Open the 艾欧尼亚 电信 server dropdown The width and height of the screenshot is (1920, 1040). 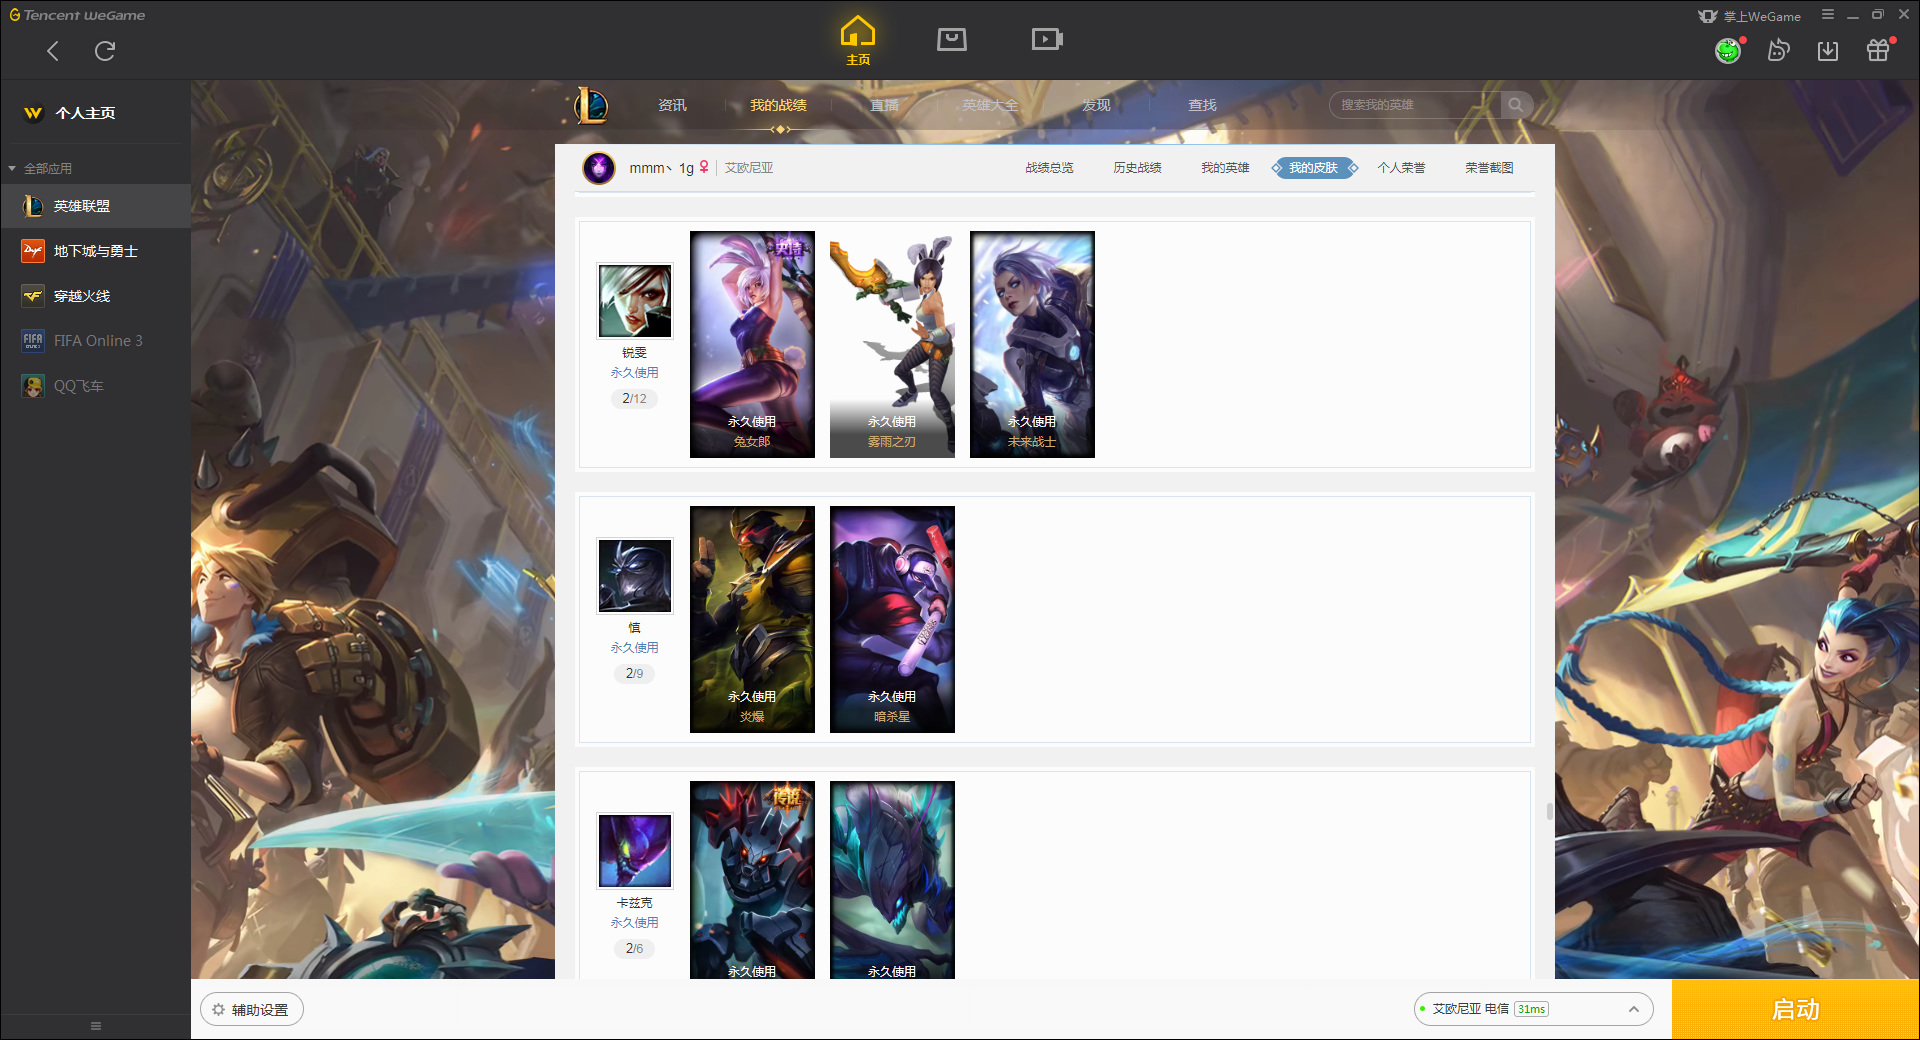[1533, 1009]
